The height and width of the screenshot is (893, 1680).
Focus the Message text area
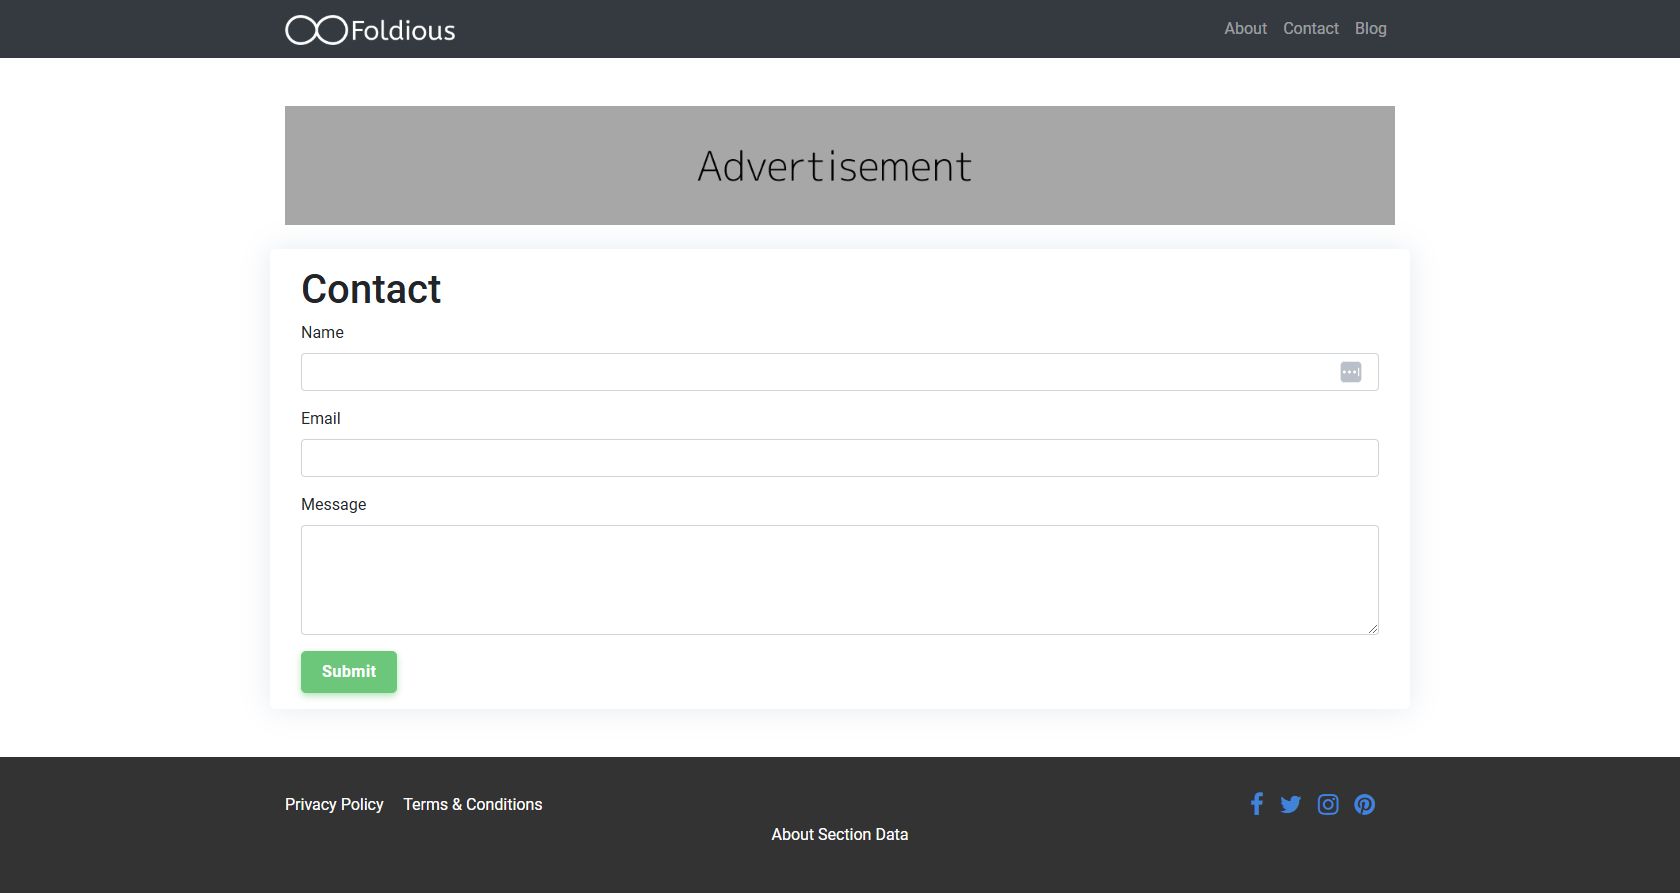click(x=840, y=580)
